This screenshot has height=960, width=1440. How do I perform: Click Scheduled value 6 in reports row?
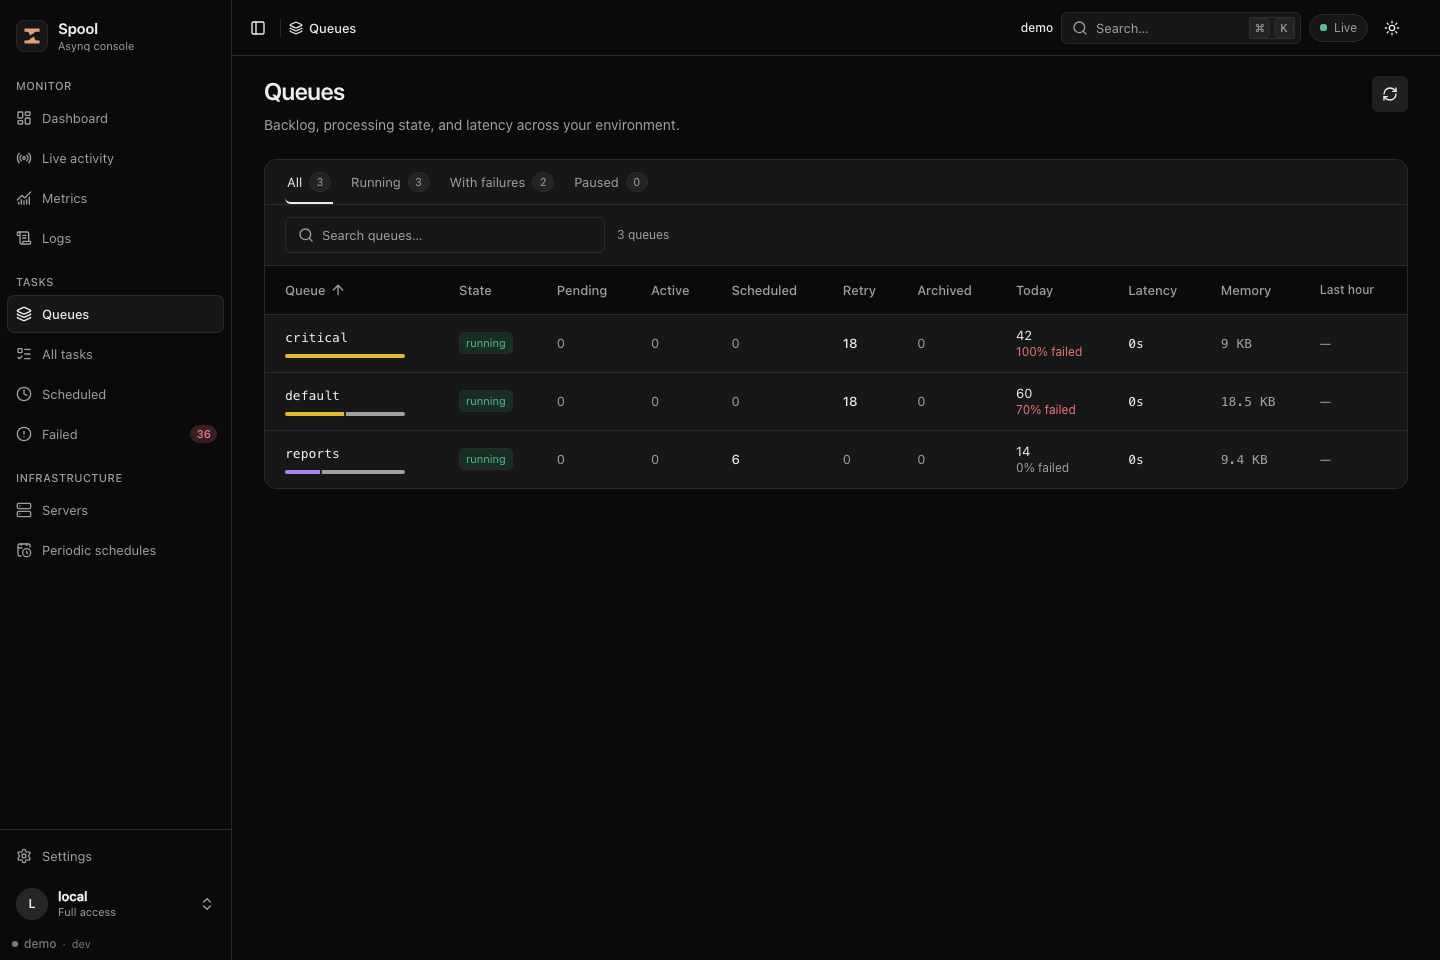tap(735, 459)
